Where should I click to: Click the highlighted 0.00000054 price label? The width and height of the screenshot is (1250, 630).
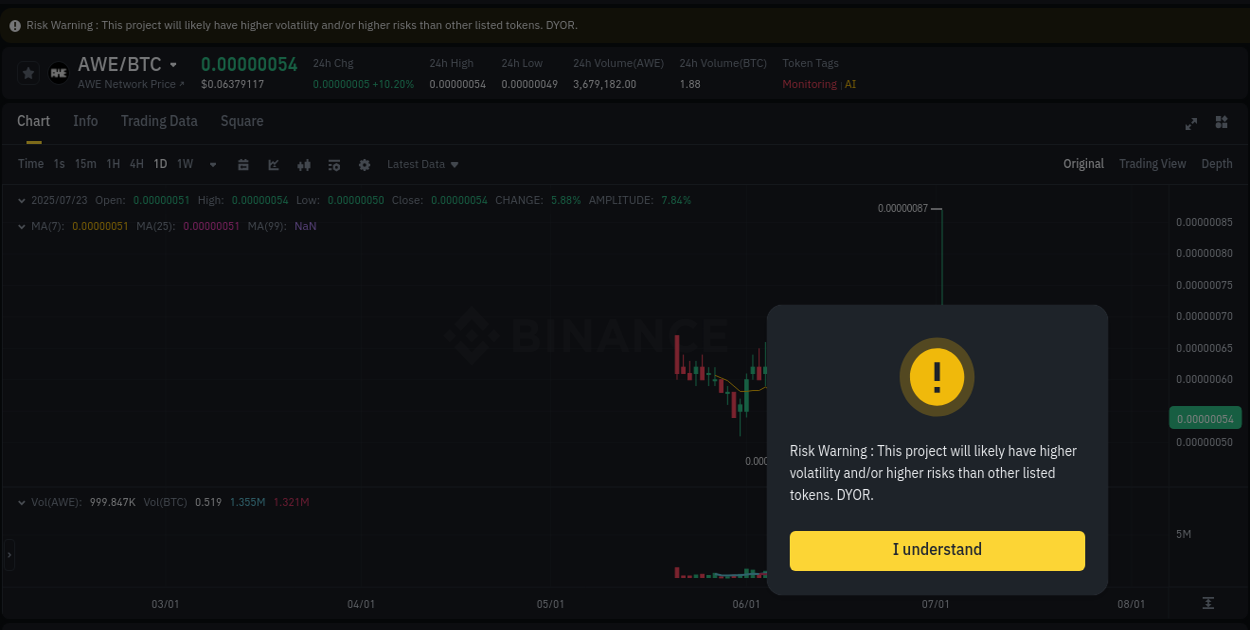[x=1205, y=417]
